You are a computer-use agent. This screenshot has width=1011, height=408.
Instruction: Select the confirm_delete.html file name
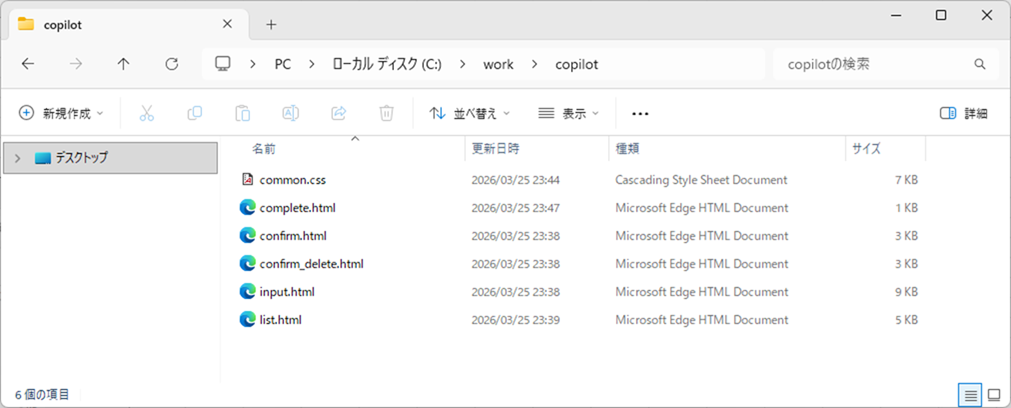click(x=311, y=264)
